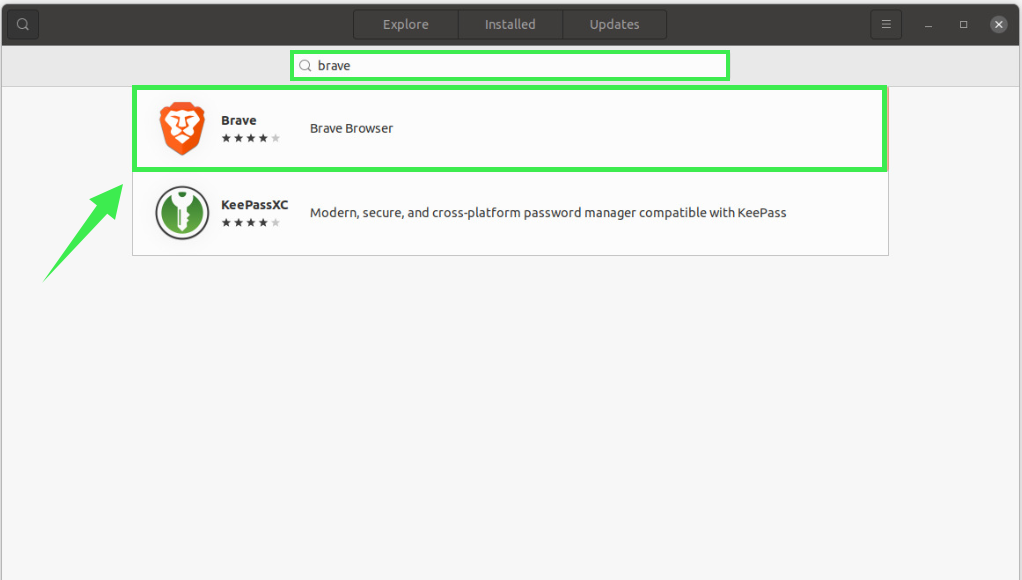This screenshot has width=1022, height=580.
Task: Switch to the Explore tab
Action: tap(405, 25)
